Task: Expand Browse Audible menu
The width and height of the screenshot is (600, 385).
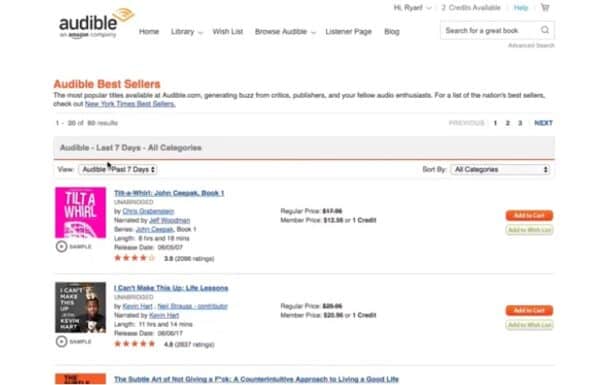Action: [x=285, y=32]
